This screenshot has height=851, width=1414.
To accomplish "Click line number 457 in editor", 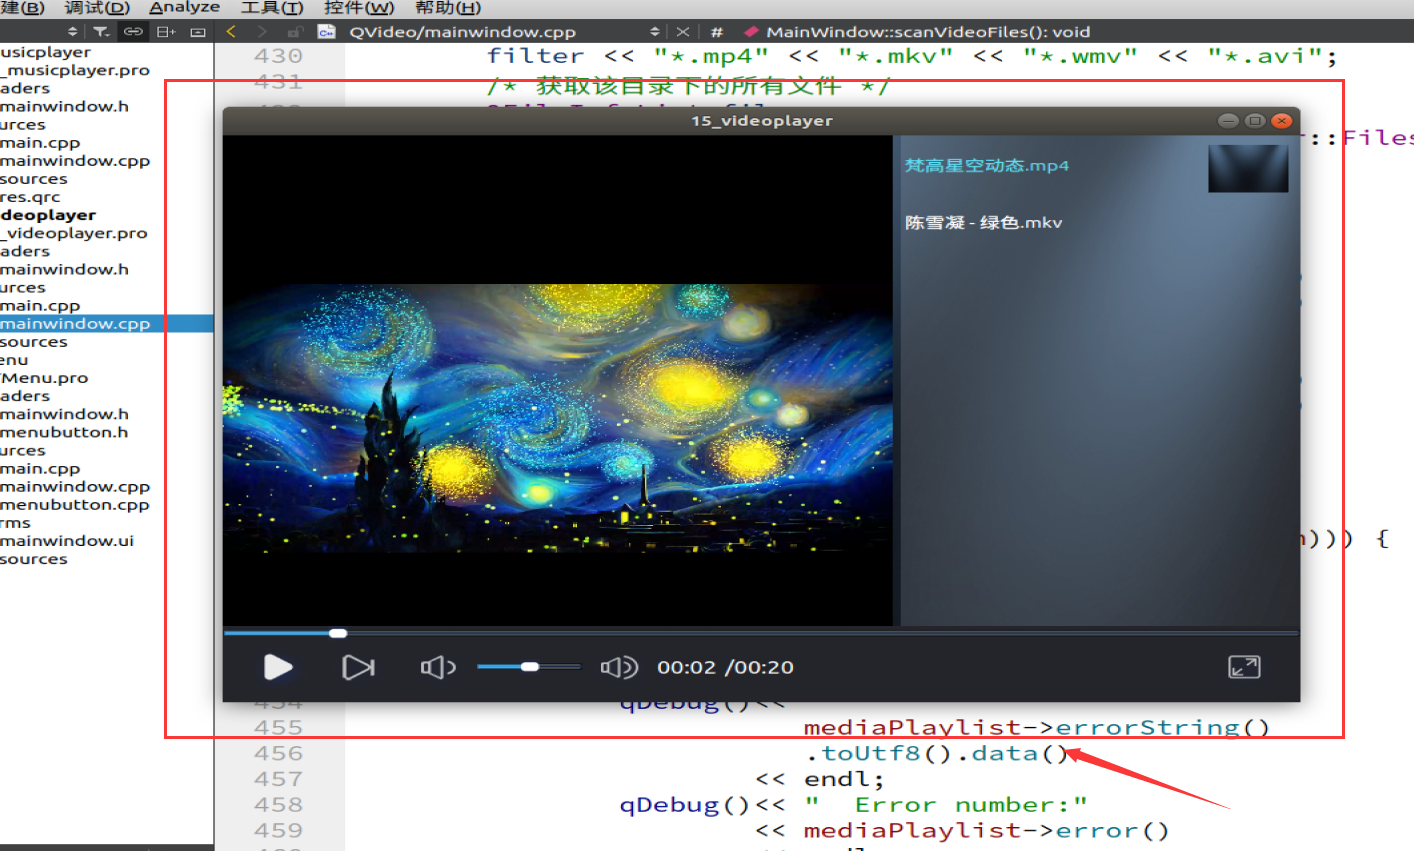I will 278,779.
